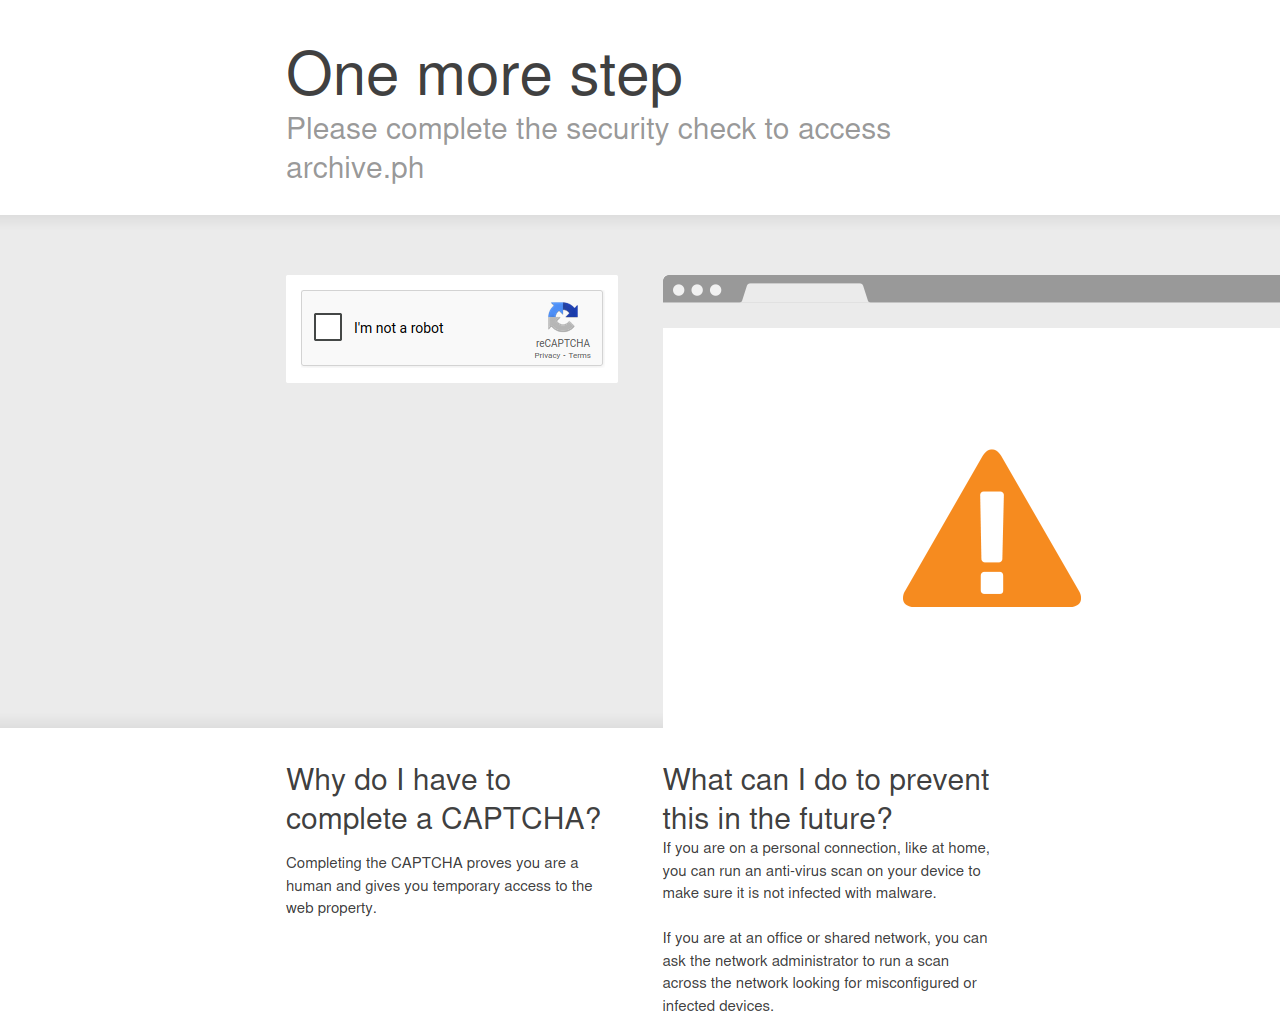Image resolution: width=1280 pixels, height=1024 pixels.
Task: Click the personal connection anti-virus paragraph
Action: (x=826, y=871)
